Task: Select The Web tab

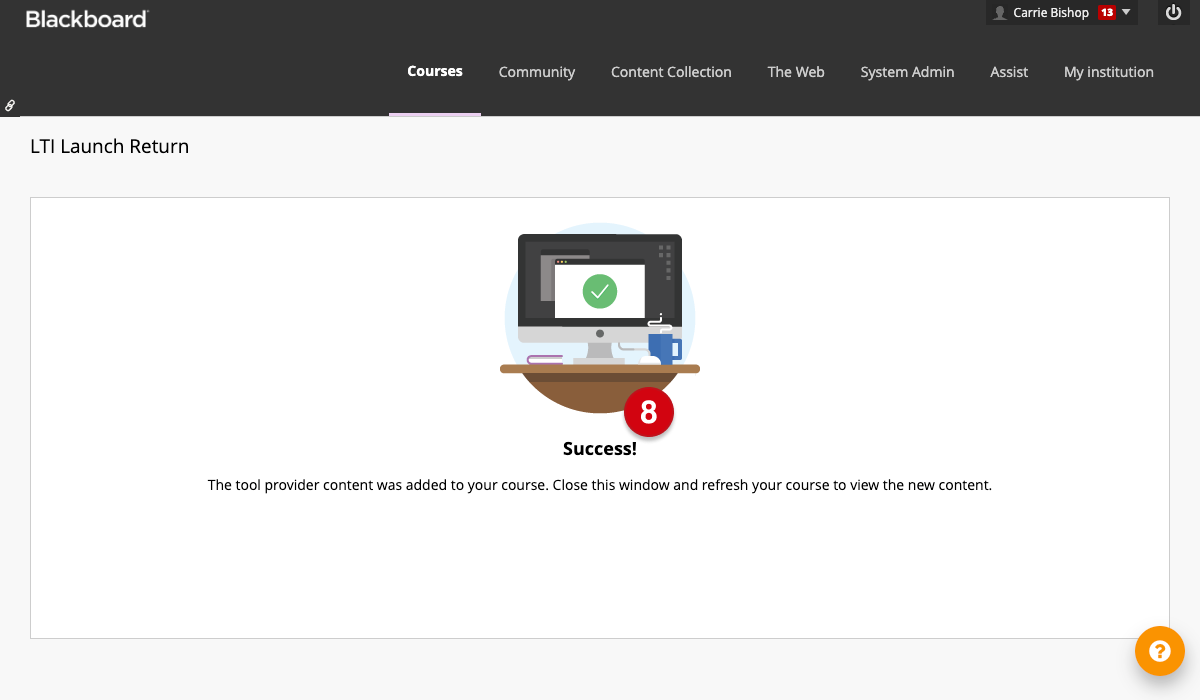Action: pos(796,72)
